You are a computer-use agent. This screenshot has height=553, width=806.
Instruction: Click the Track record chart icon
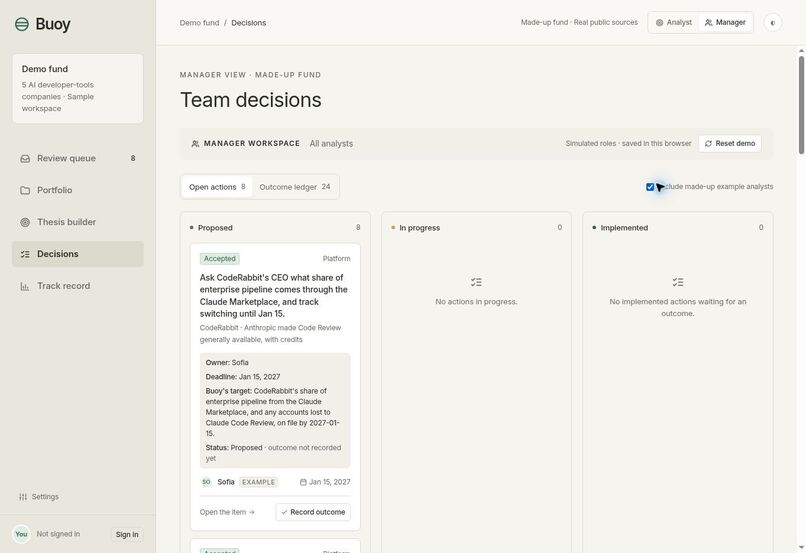coord(25,286)
